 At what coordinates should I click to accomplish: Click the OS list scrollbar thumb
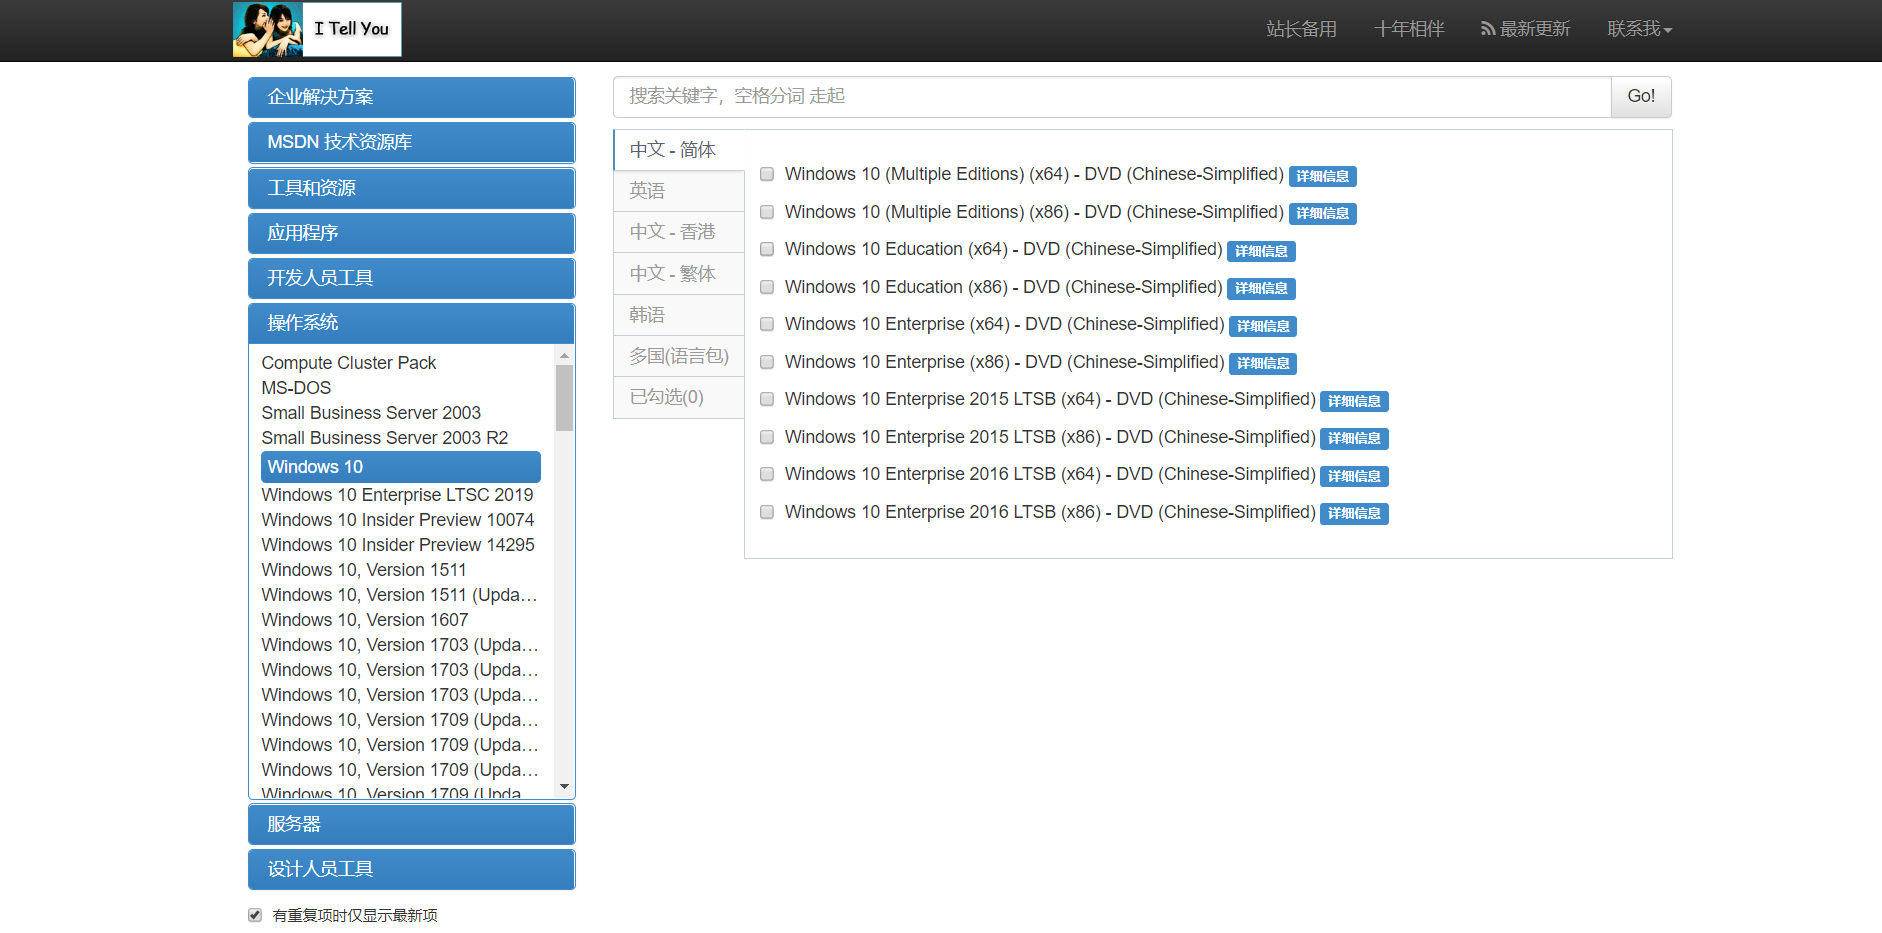click(564, 398)
